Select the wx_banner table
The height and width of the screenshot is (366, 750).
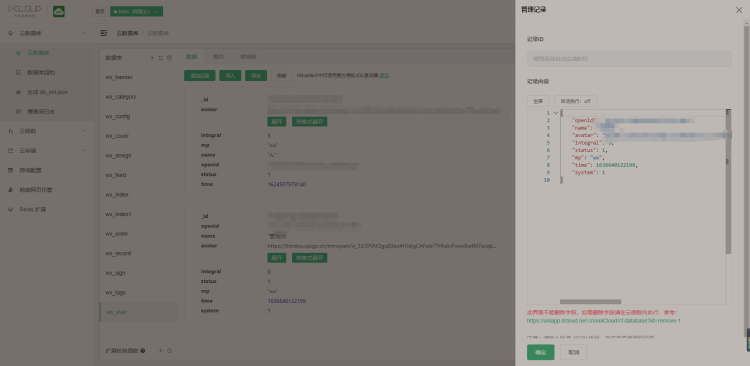click(x=139, y=77)
